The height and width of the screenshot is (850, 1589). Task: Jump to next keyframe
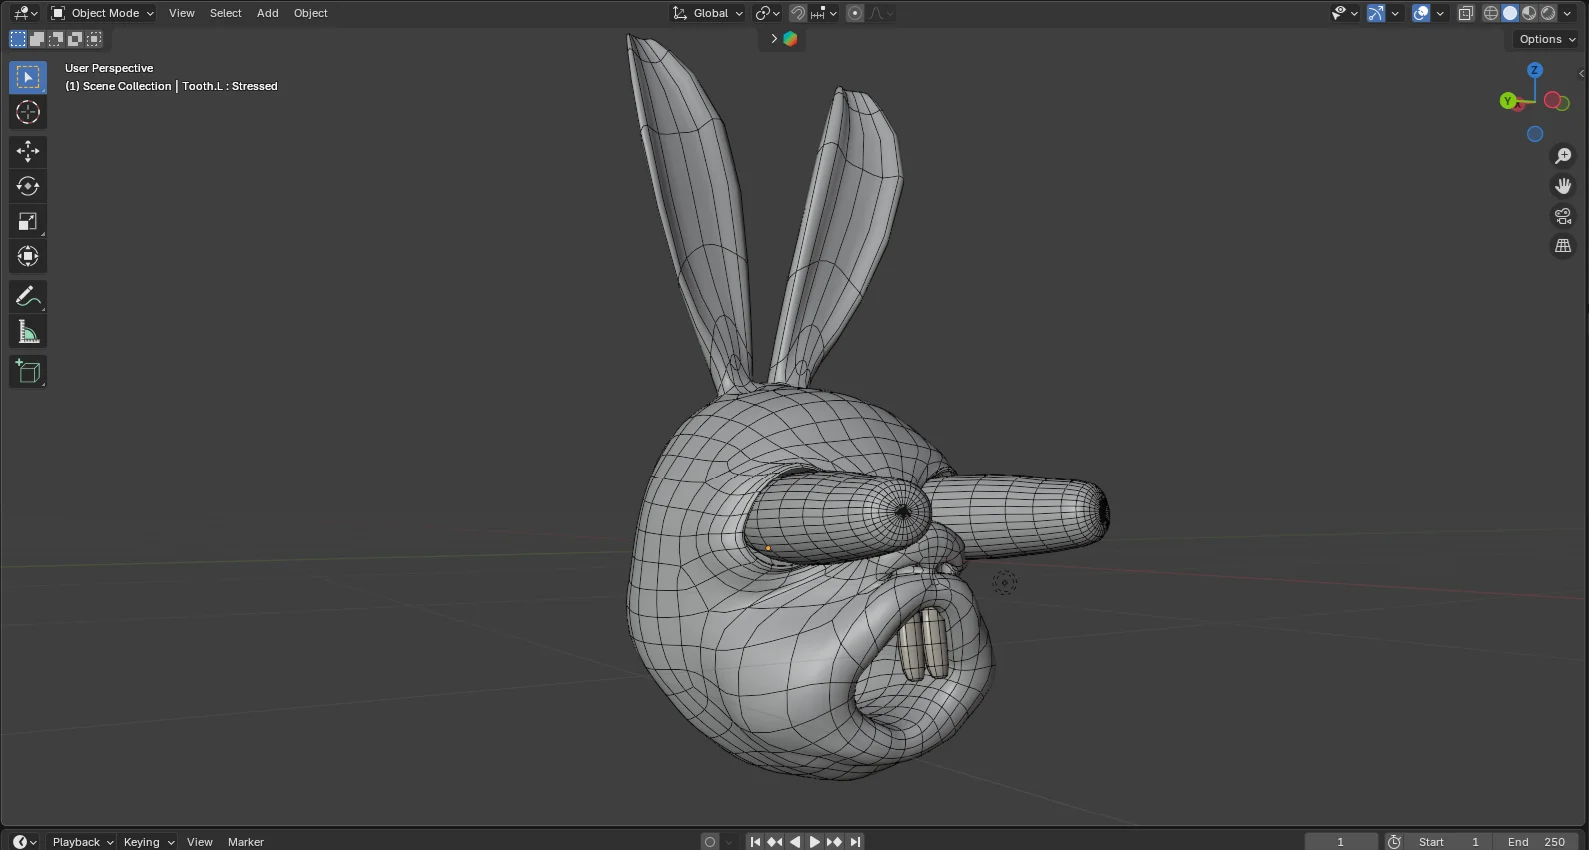tap(834, 842)
